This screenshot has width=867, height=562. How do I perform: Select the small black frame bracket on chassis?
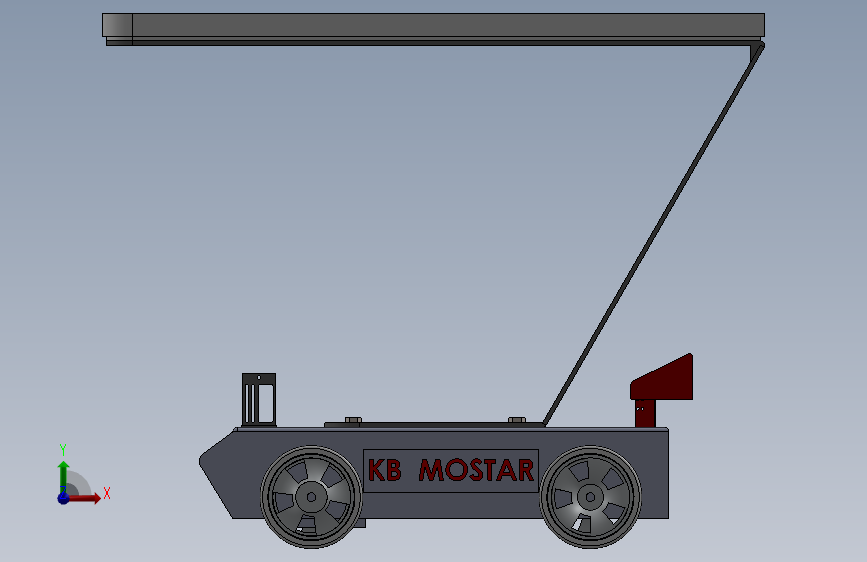click(x=259, y=399)
